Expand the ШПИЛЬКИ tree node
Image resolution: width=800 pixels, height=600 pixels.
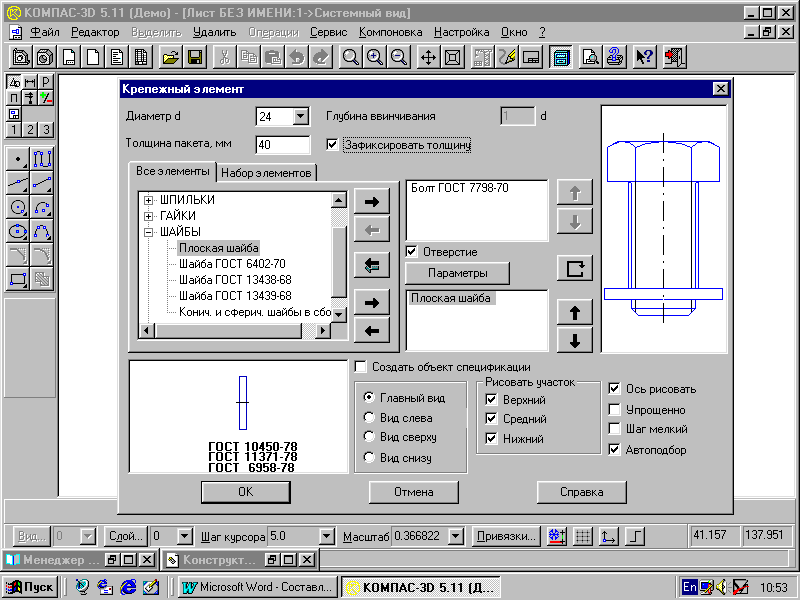point(148,200)
